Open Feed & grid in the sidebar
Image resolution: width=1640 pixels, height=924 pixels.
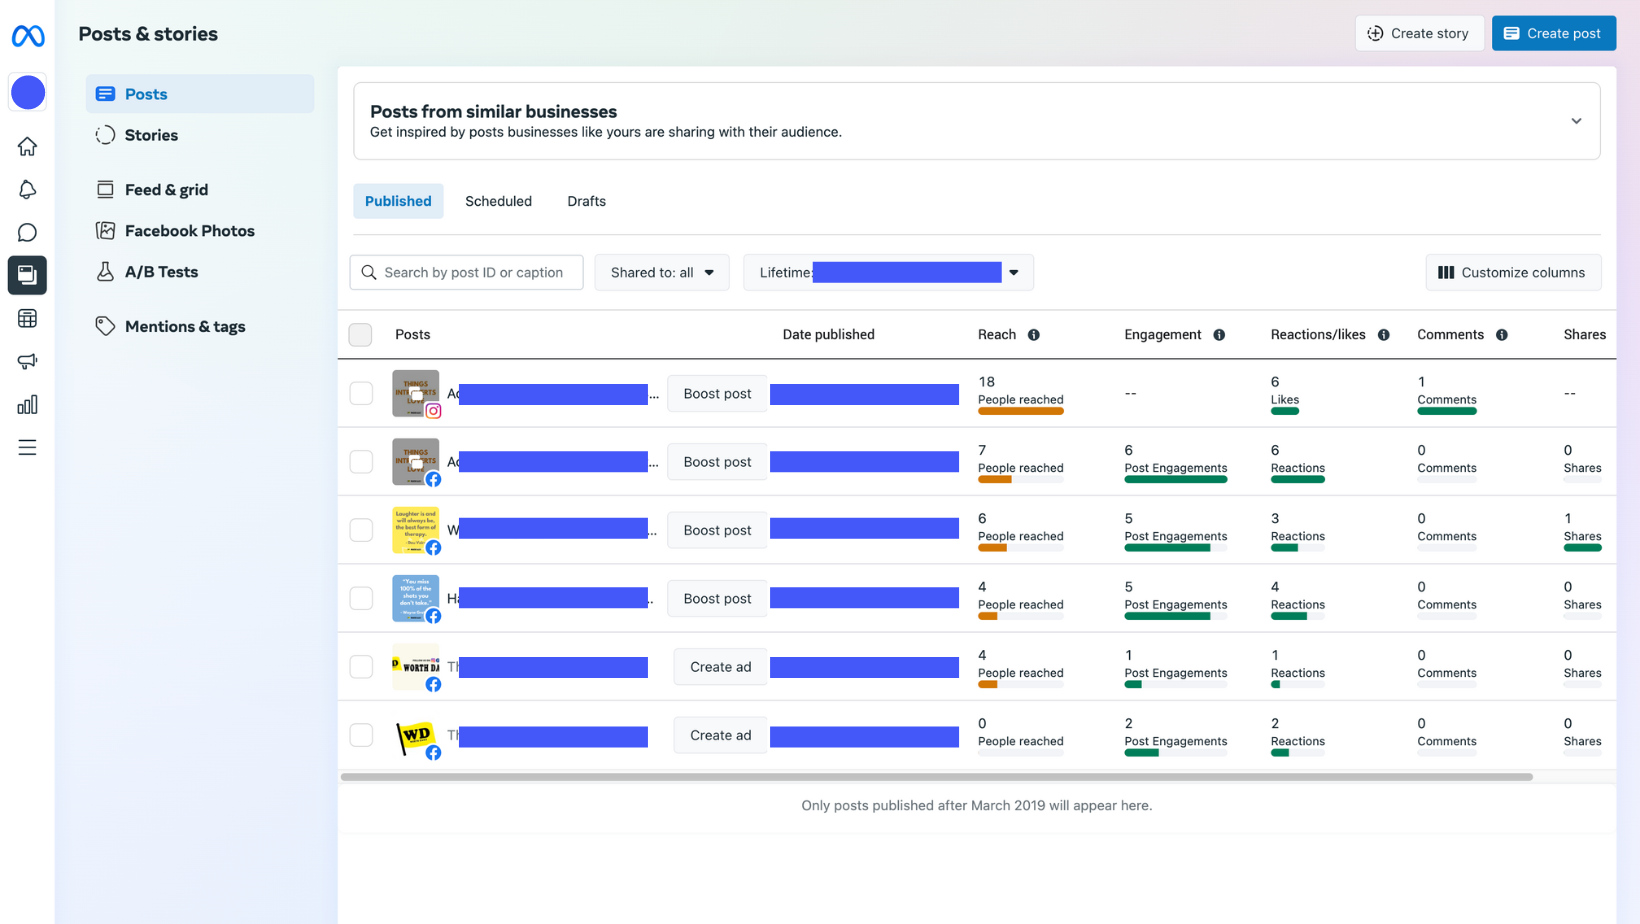click(200, 189)
